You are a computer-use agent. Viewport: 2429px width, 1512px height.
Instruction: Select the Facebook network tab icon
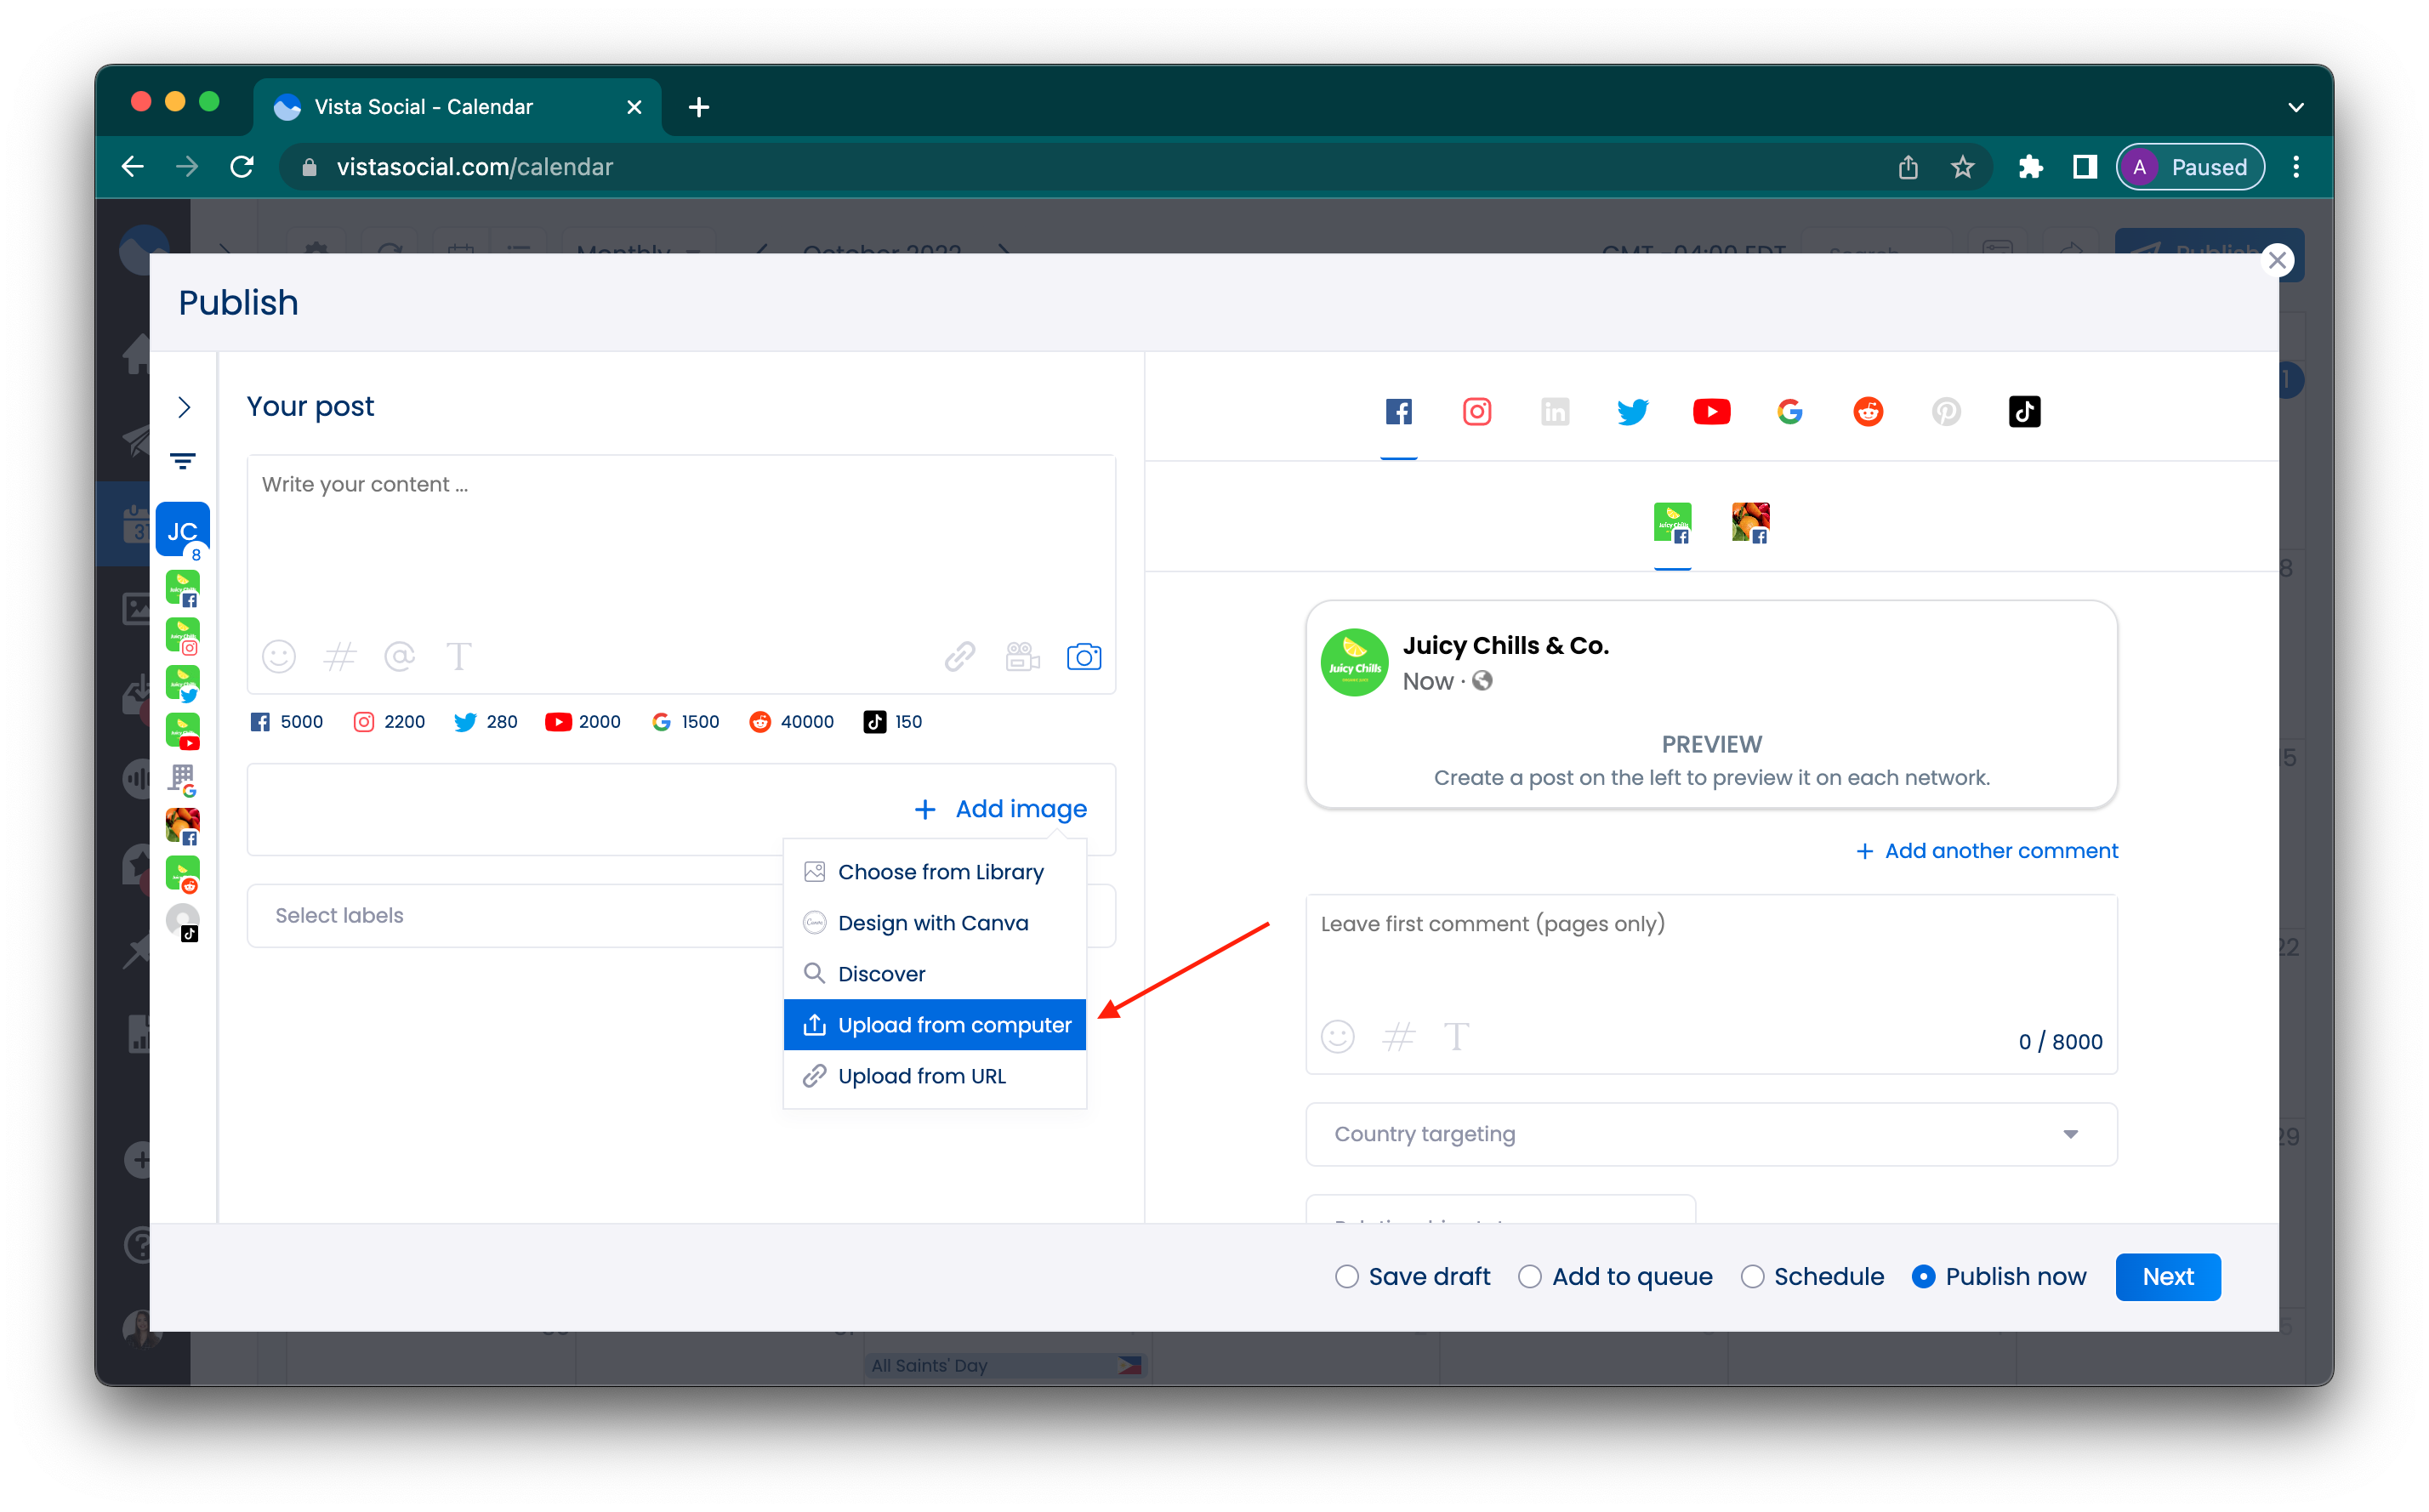pyautogui.click(x=1398, y=412)
